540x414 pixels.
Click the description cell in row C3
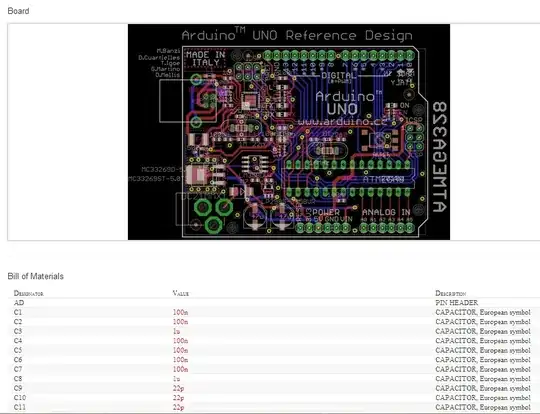point(483,331)
